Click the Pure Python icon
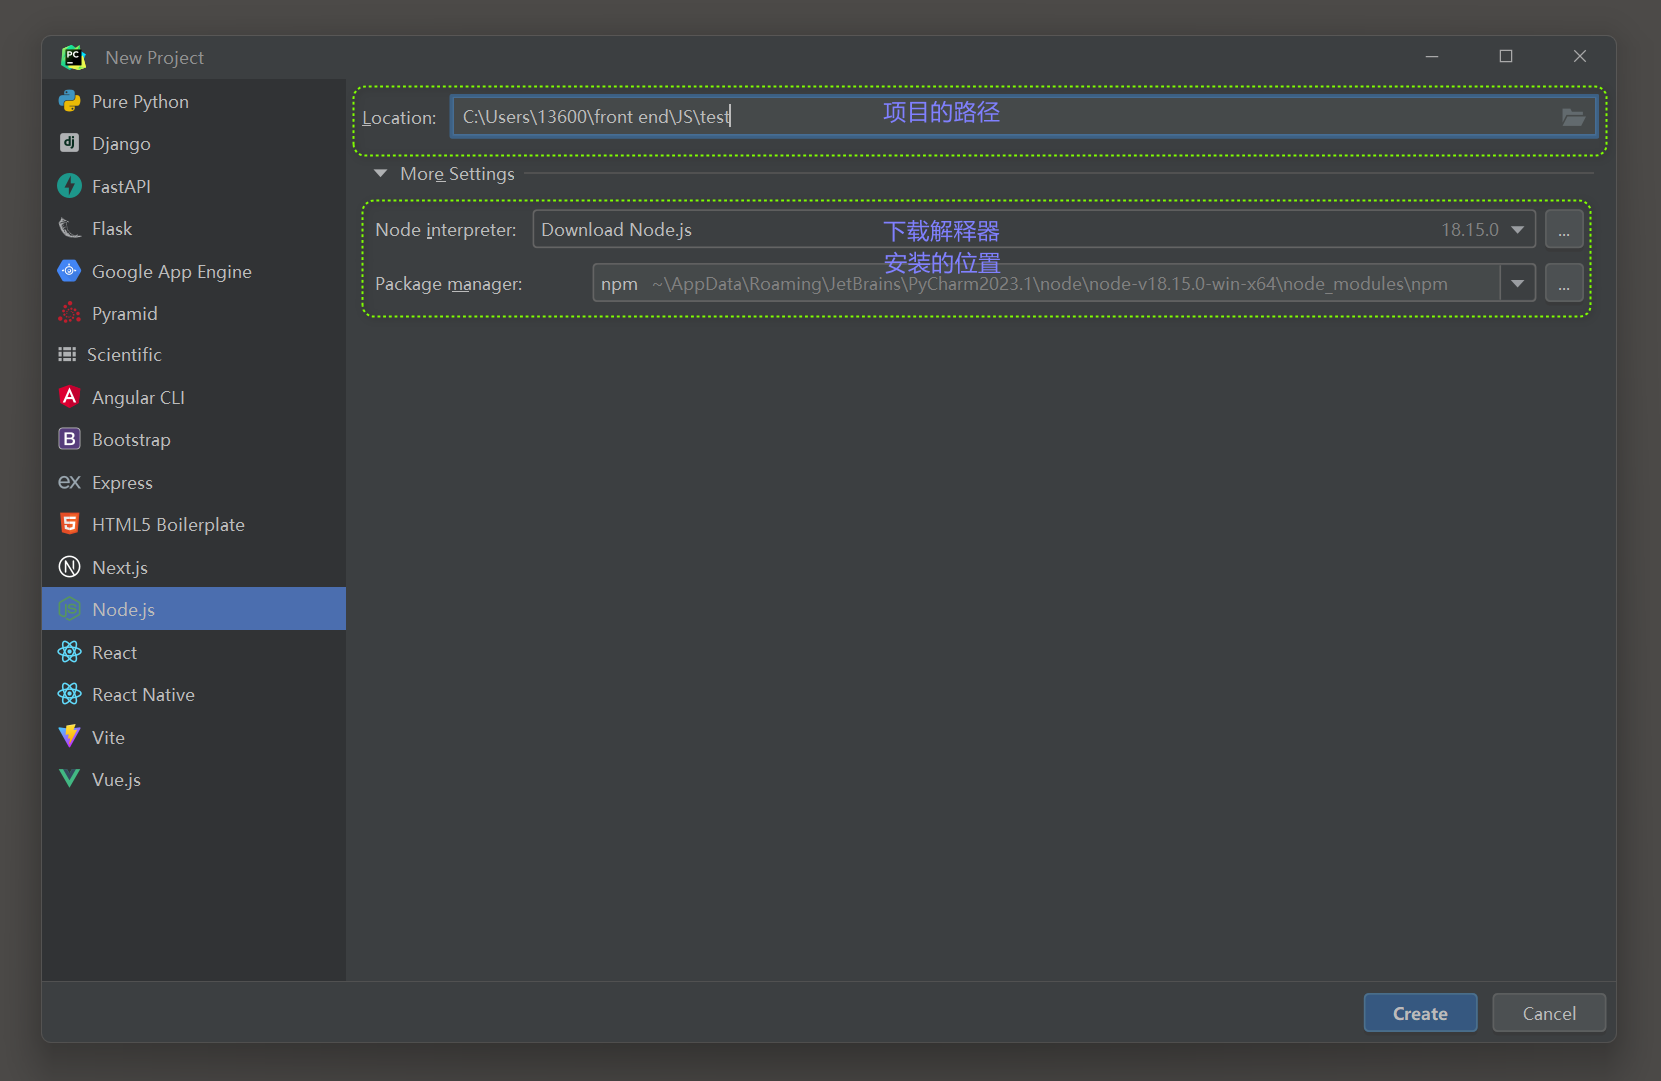Screen dimensions: 1661x1081 (x=69, y=101)
